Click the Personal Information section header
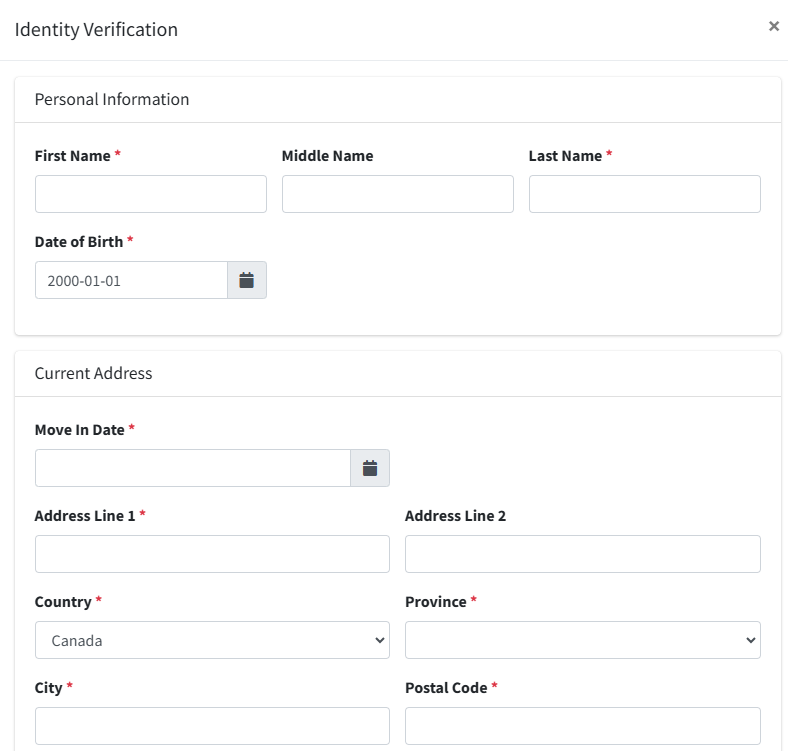 (112, 100)
